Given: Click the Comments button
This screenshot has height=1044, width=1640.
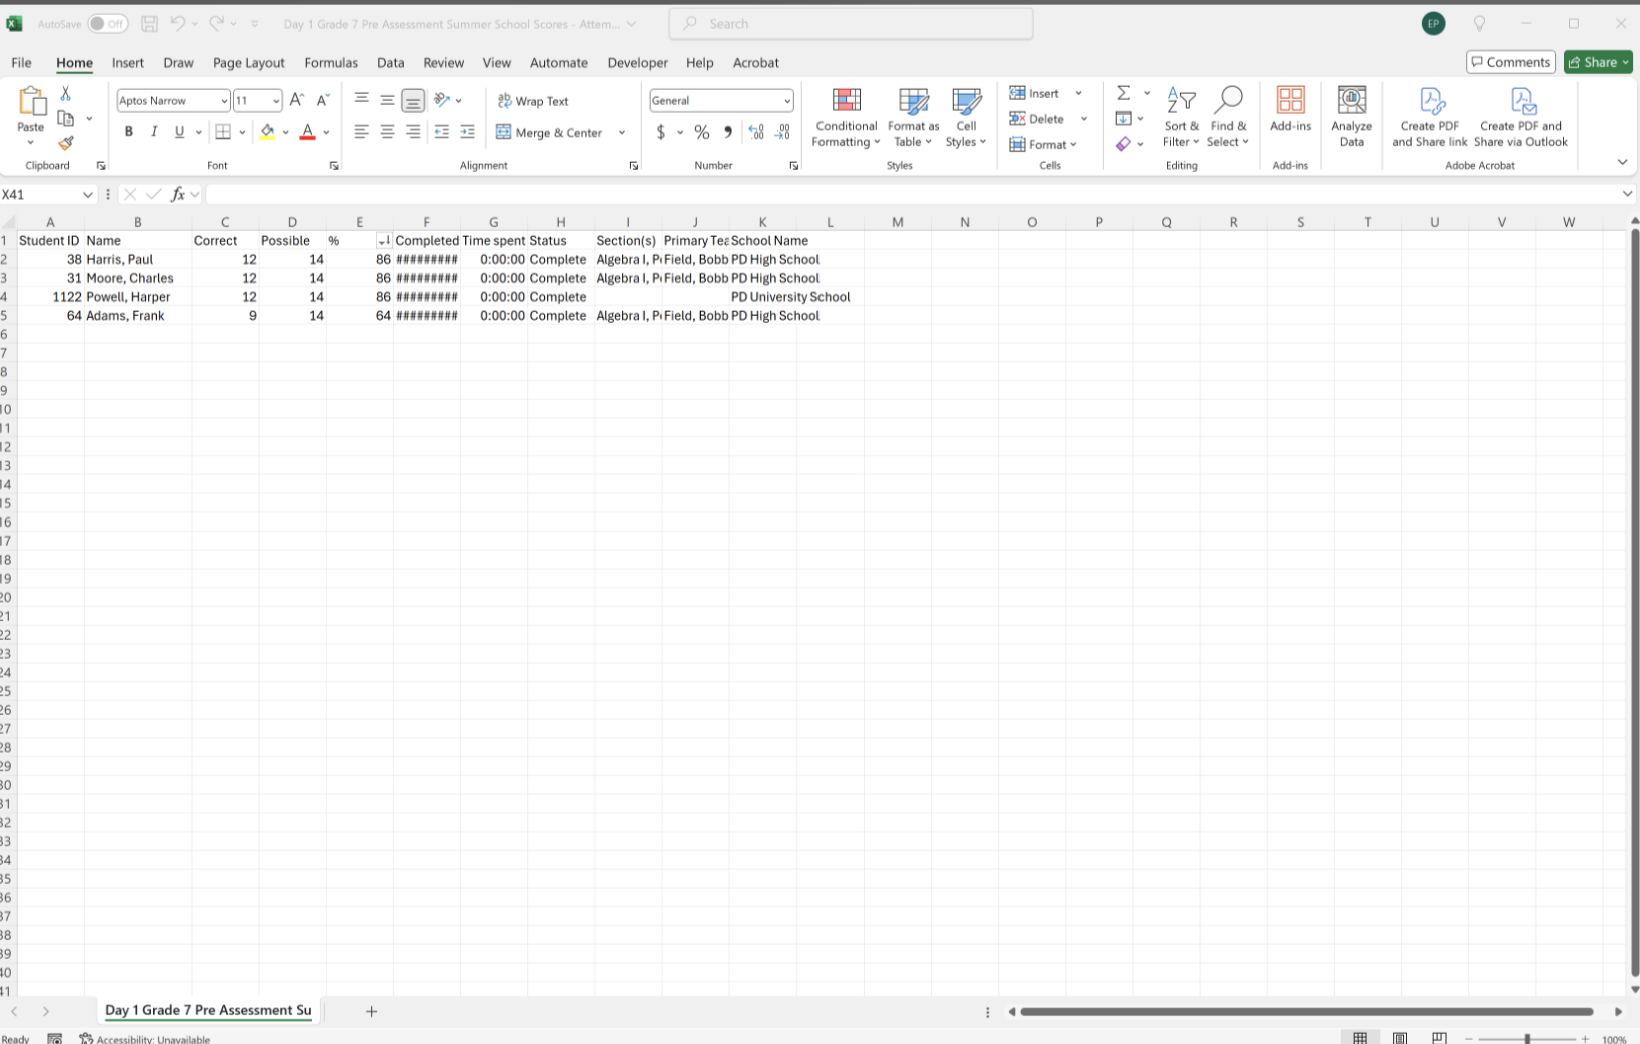Looking at the screenshot, I should (1511, 61).
